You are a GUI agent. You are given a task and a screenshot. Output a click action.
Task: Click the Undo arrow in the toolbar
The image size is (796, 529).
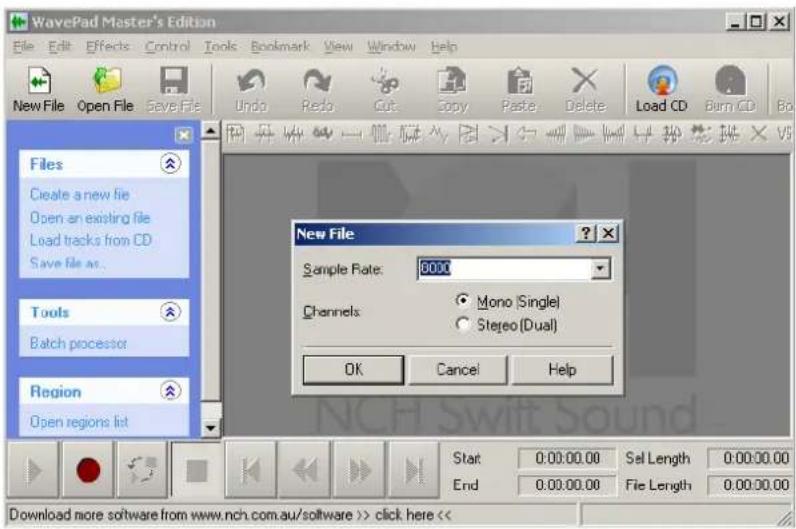point(251,80)
